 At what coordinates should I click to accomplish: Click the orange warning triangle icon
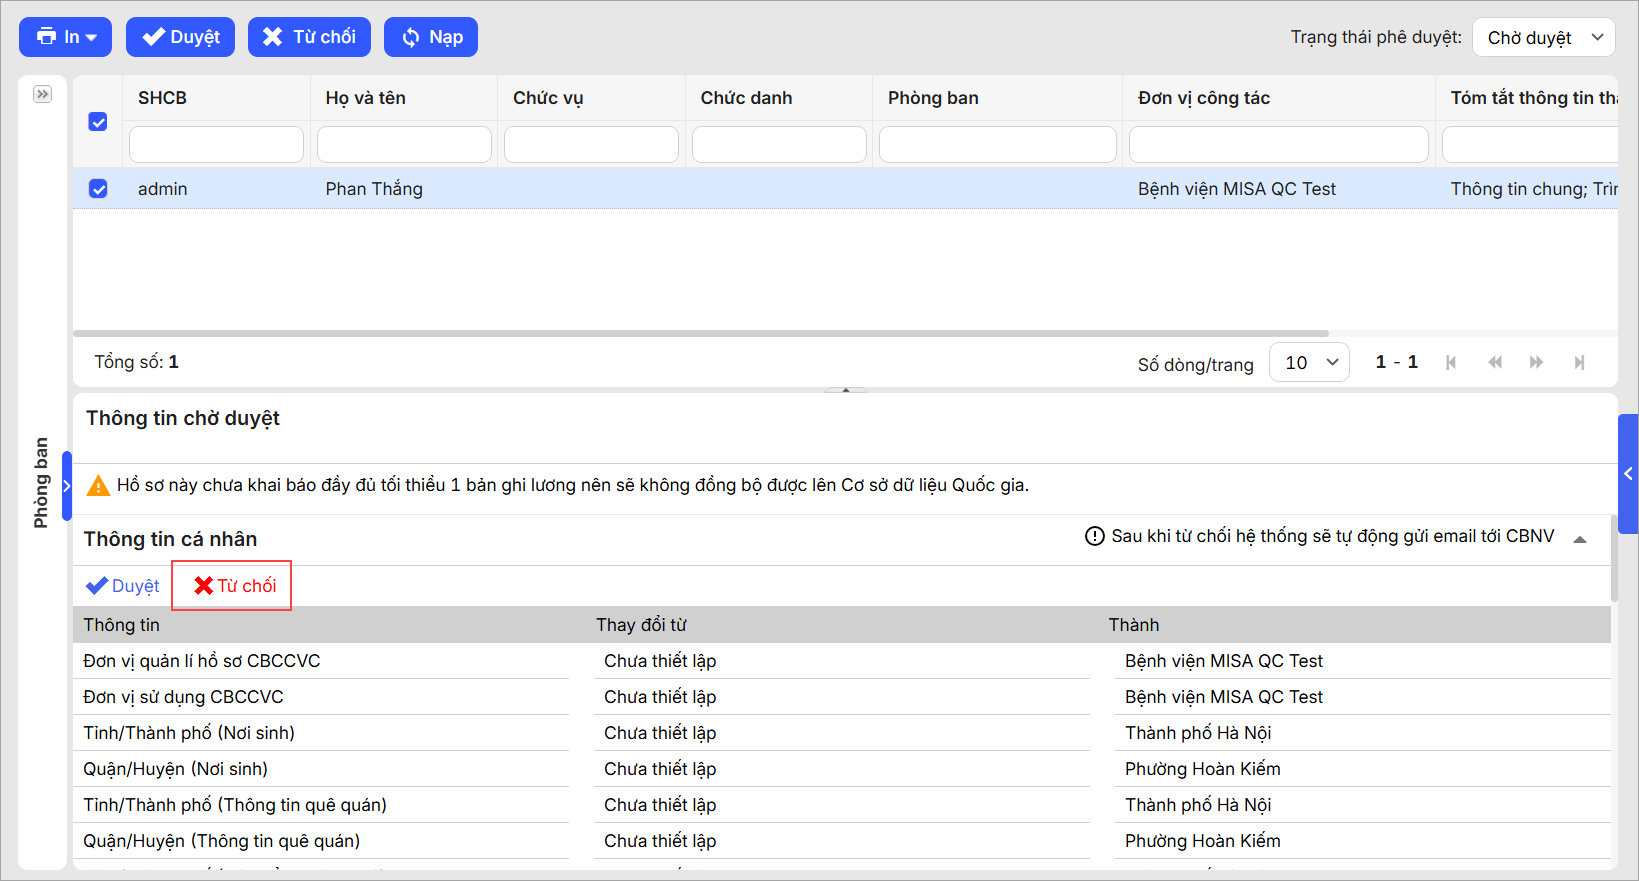(x=98, y=486)
